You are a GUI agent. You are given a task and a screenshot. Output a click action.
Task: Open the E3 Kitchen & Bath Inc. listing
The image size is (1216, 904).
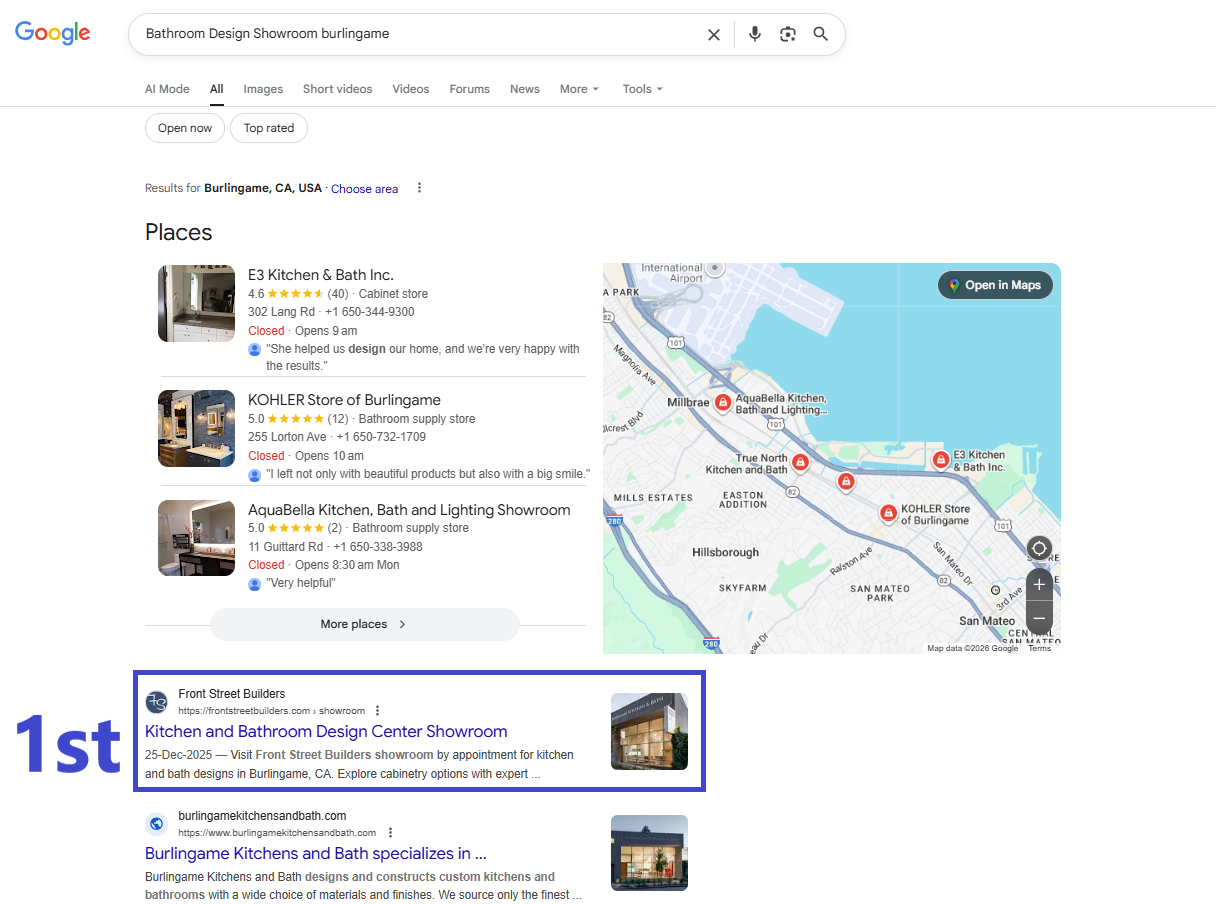[x=321, y=275]
